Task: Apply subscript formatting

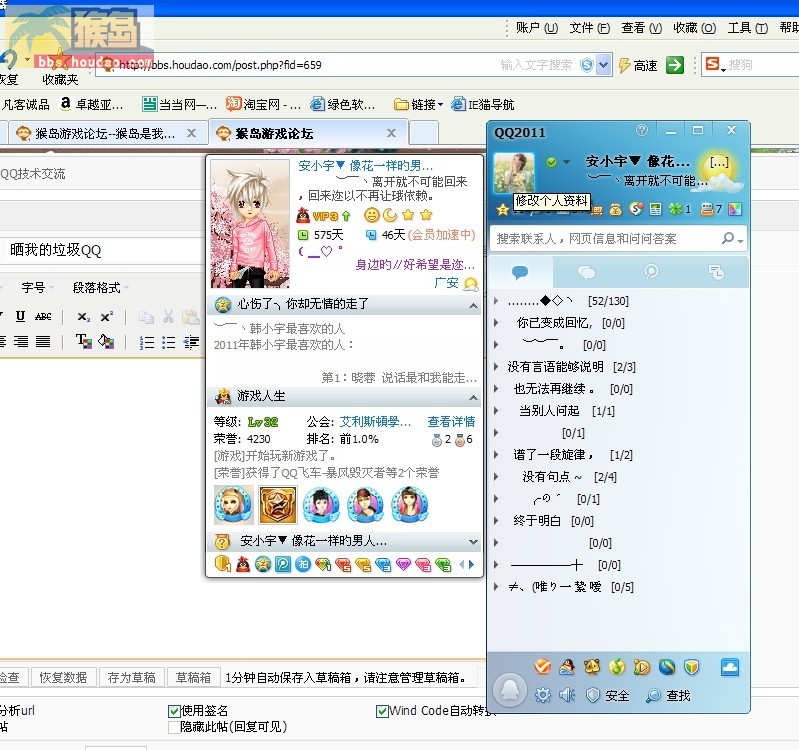Action: (84, 317)
